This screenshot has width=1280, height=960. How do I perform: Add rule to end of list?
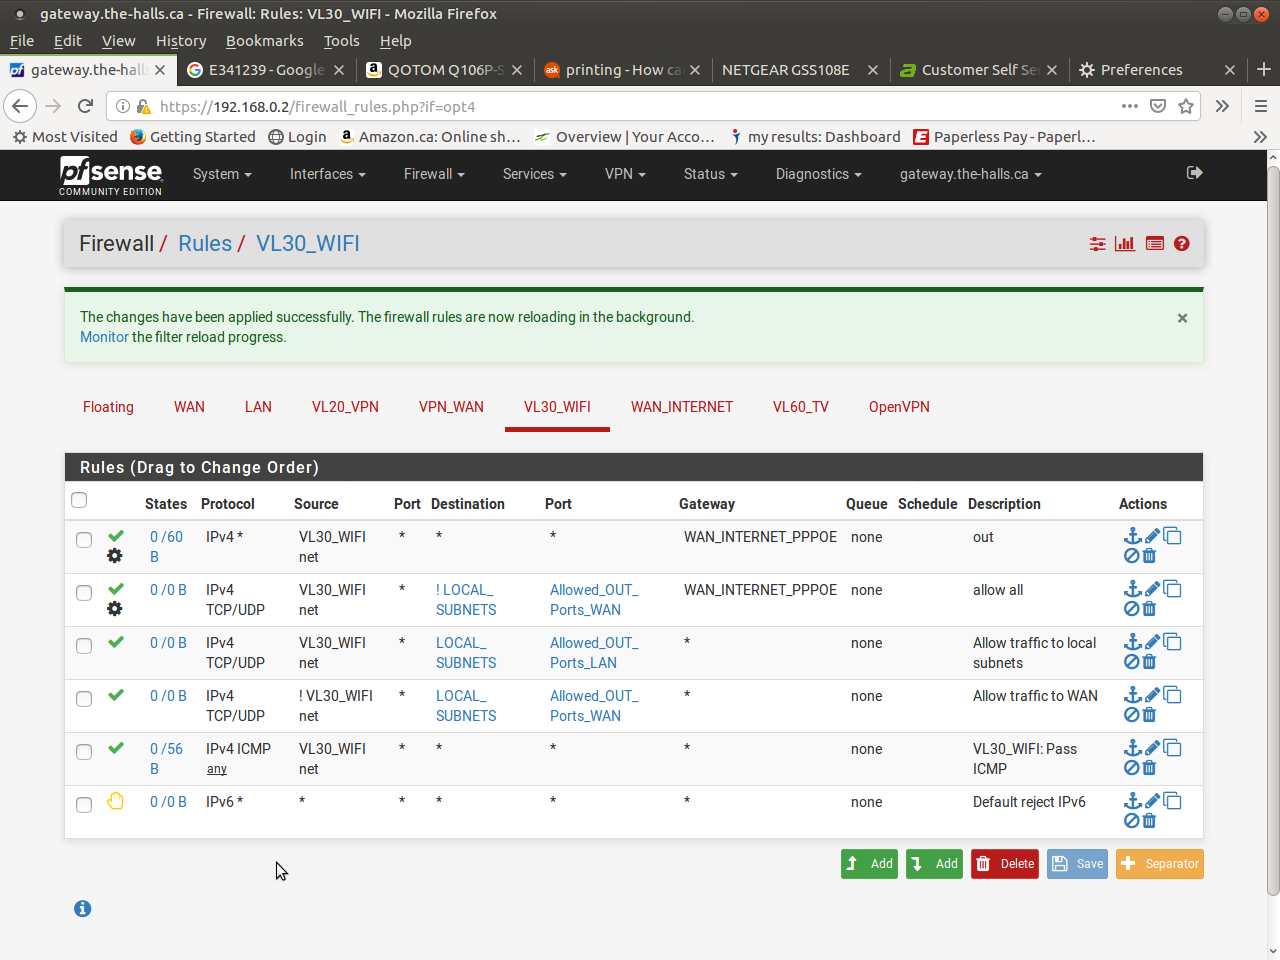(x=934, y=864)
